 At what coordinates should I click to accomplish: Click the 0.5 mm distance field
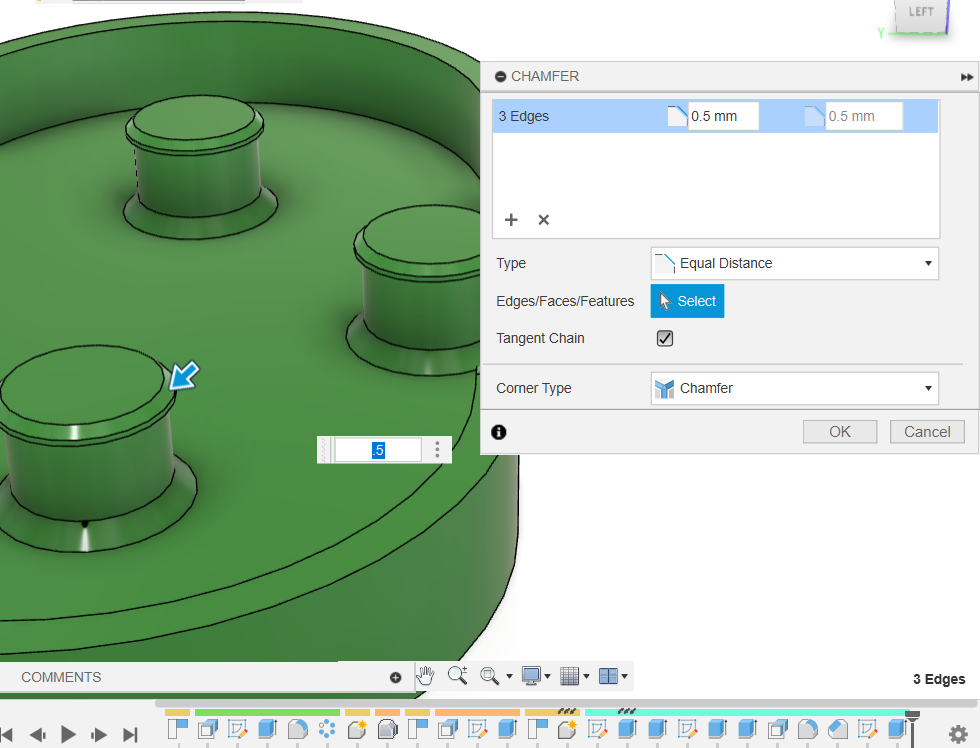click(722, 116)
